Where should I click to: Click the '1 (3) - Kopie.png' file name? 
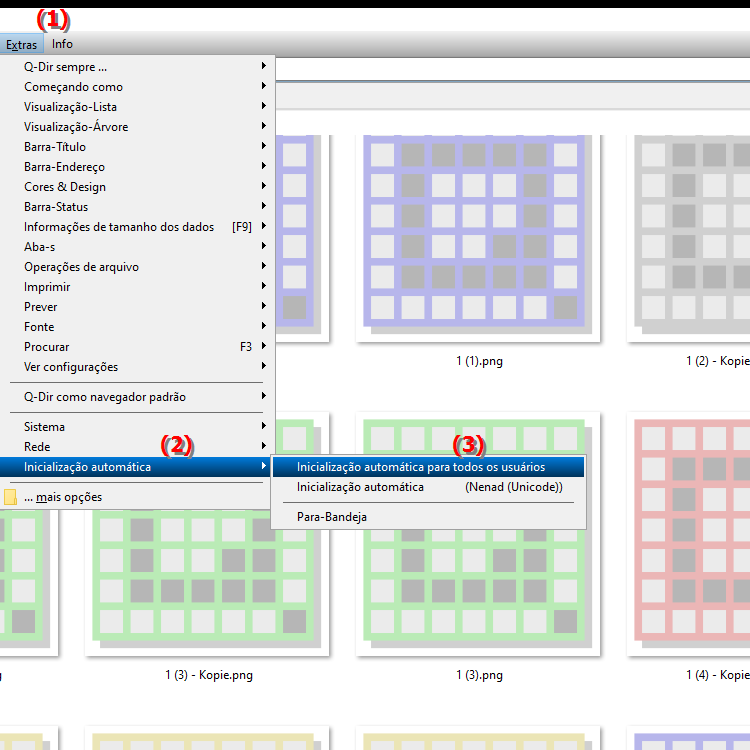pos(209,675)
